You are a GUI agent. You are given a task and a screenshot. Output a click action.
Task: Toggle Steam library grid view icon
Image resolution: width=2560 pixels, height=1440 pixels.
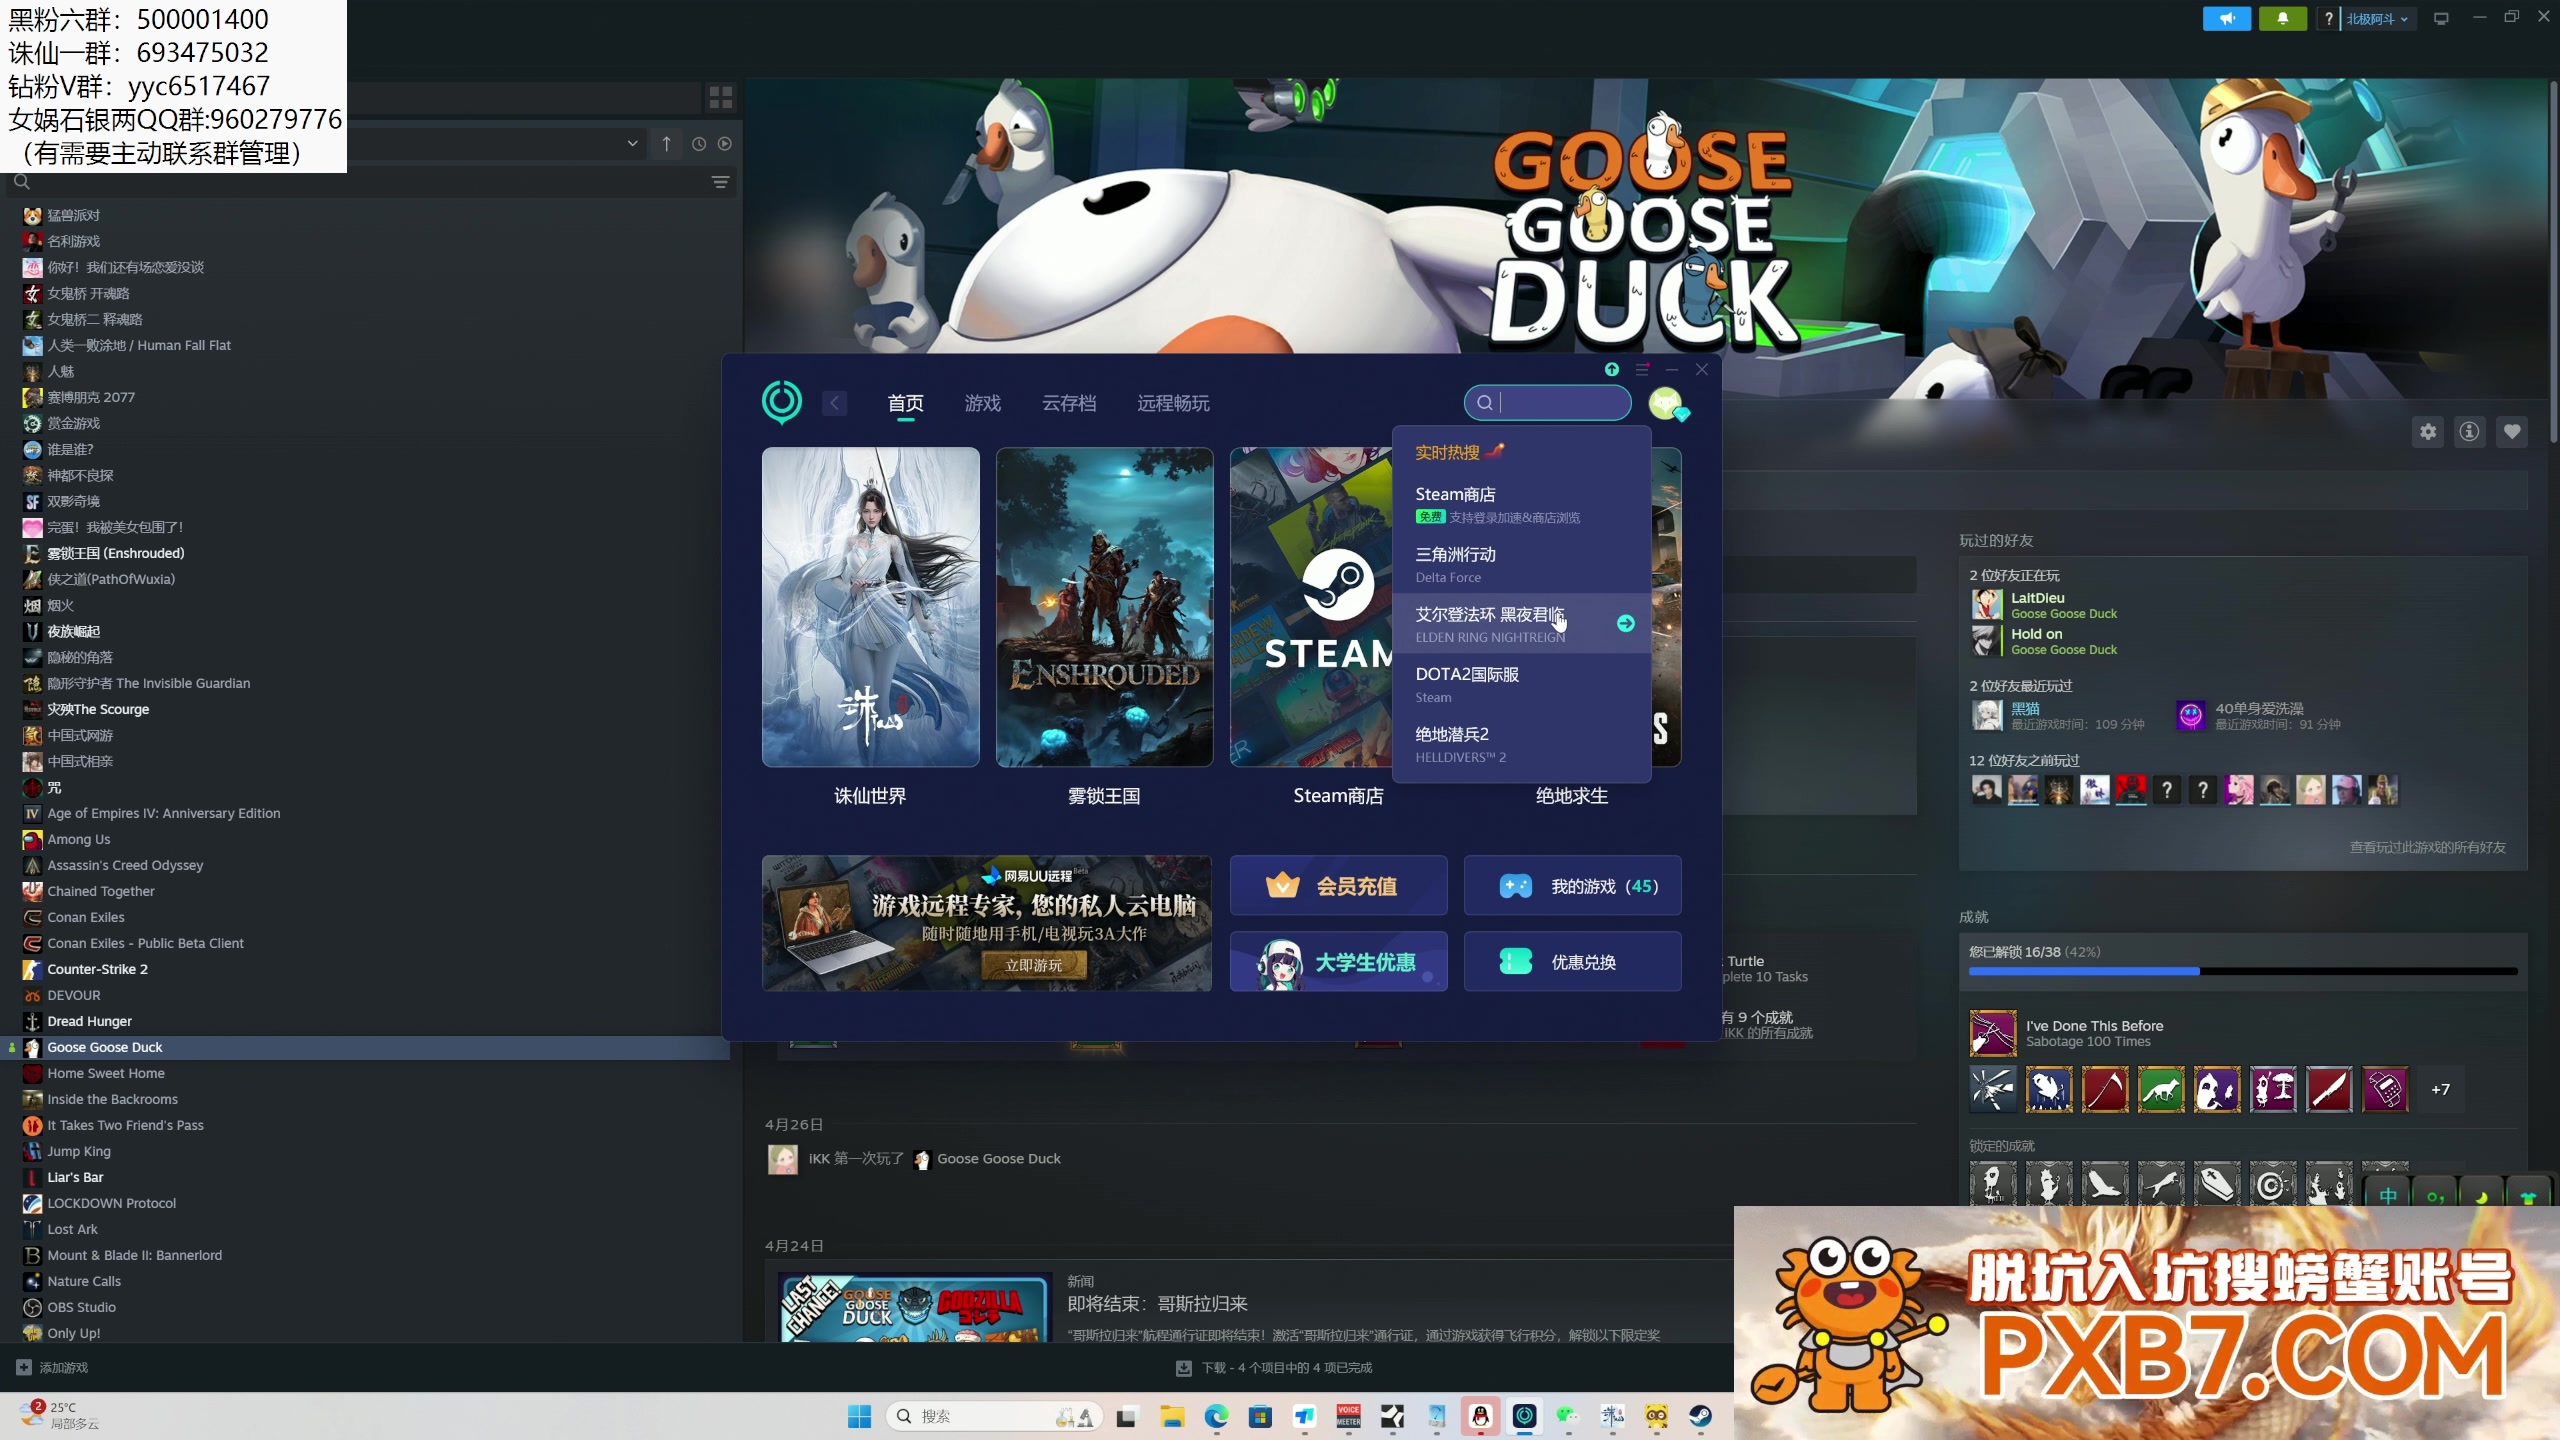click(721, 97)
